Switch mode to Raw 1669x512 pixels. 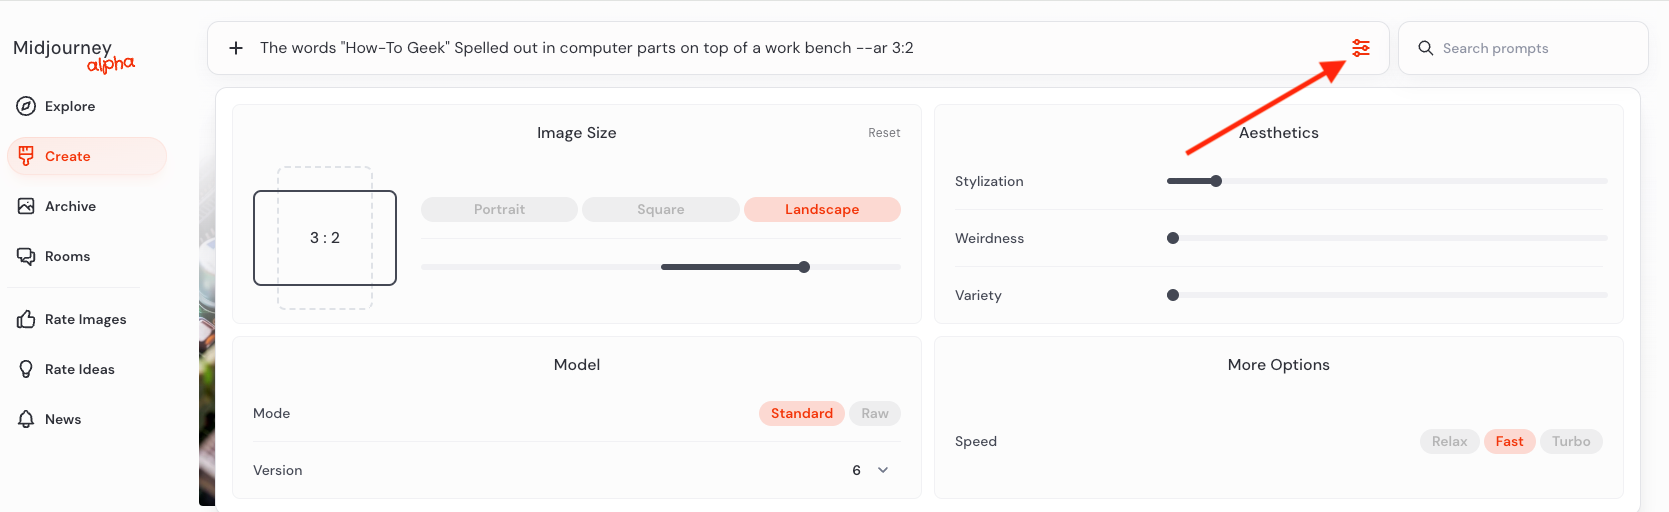[874, 413]
